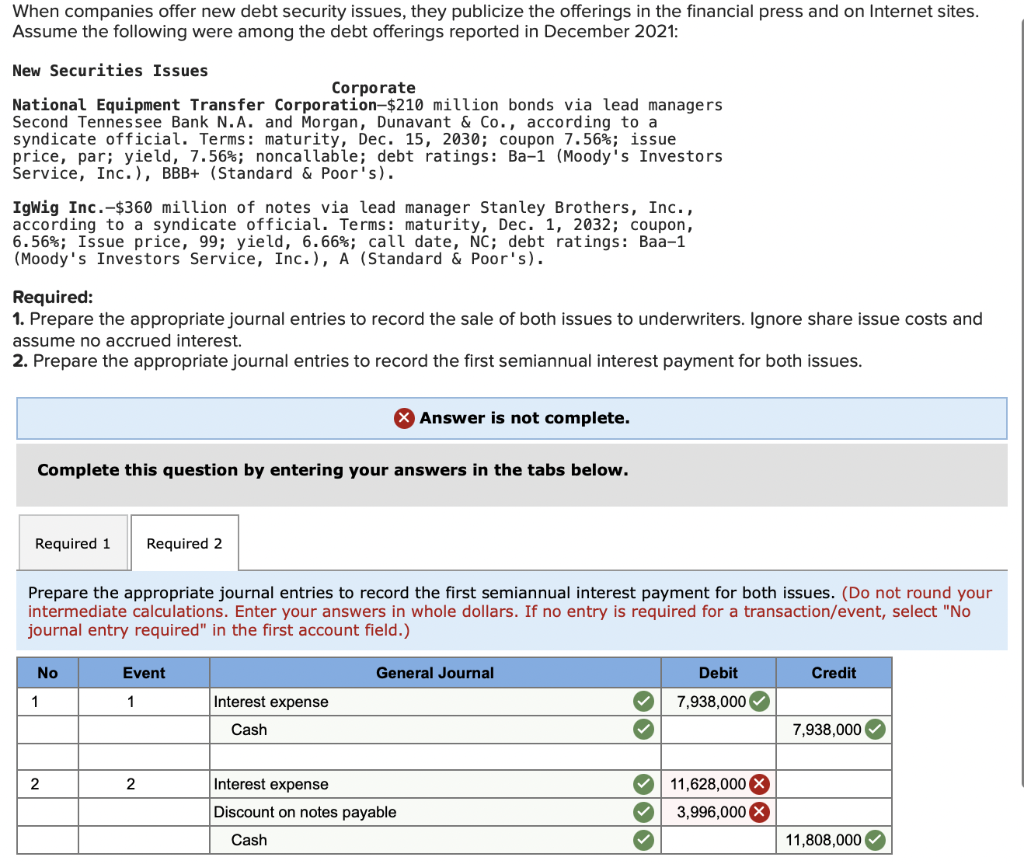This screenshot has width=1024, height=864.
Task: Edit the 11,808,000 credit amount
Action: click(x=834, y=840)
